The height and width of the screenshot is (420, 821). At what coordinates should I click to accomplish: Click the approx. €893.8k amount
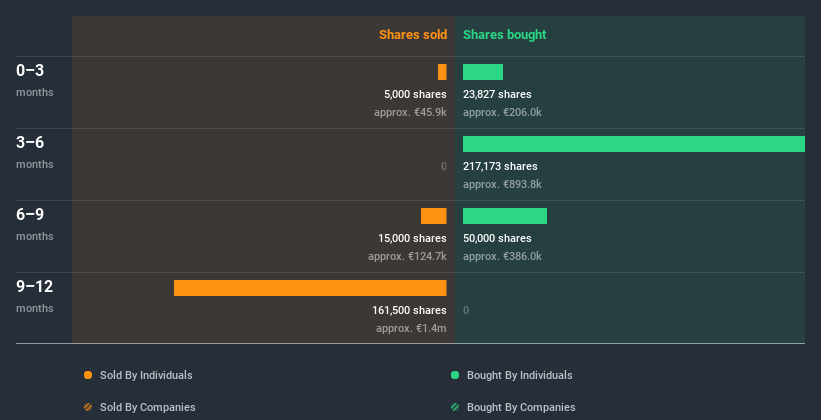coord(502,184)
